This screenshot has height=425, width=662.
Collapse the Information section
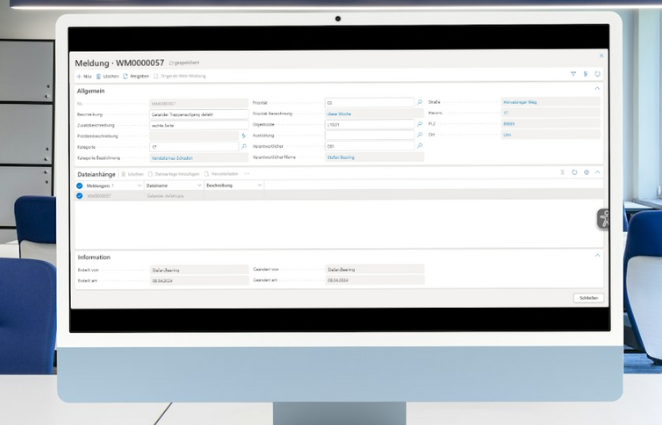pyautogui.click(x=597, y=255)
